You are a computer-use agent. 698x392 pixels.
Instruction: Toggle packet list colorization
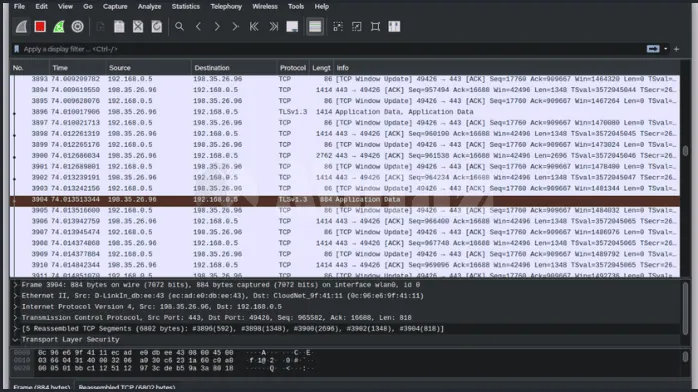point(315,27)
